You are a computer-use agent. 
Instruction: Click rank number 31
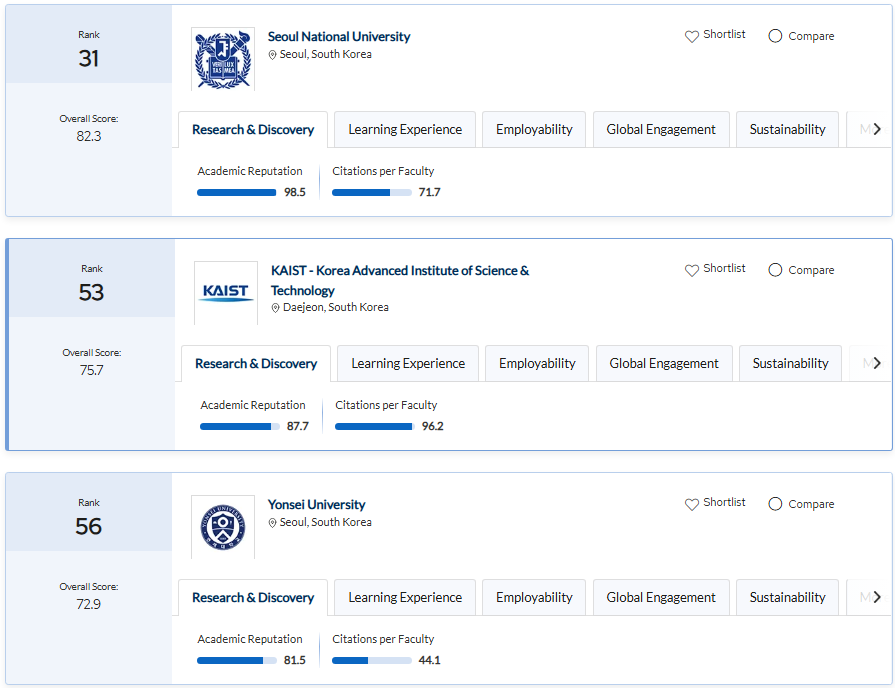[x=88, y=58]
